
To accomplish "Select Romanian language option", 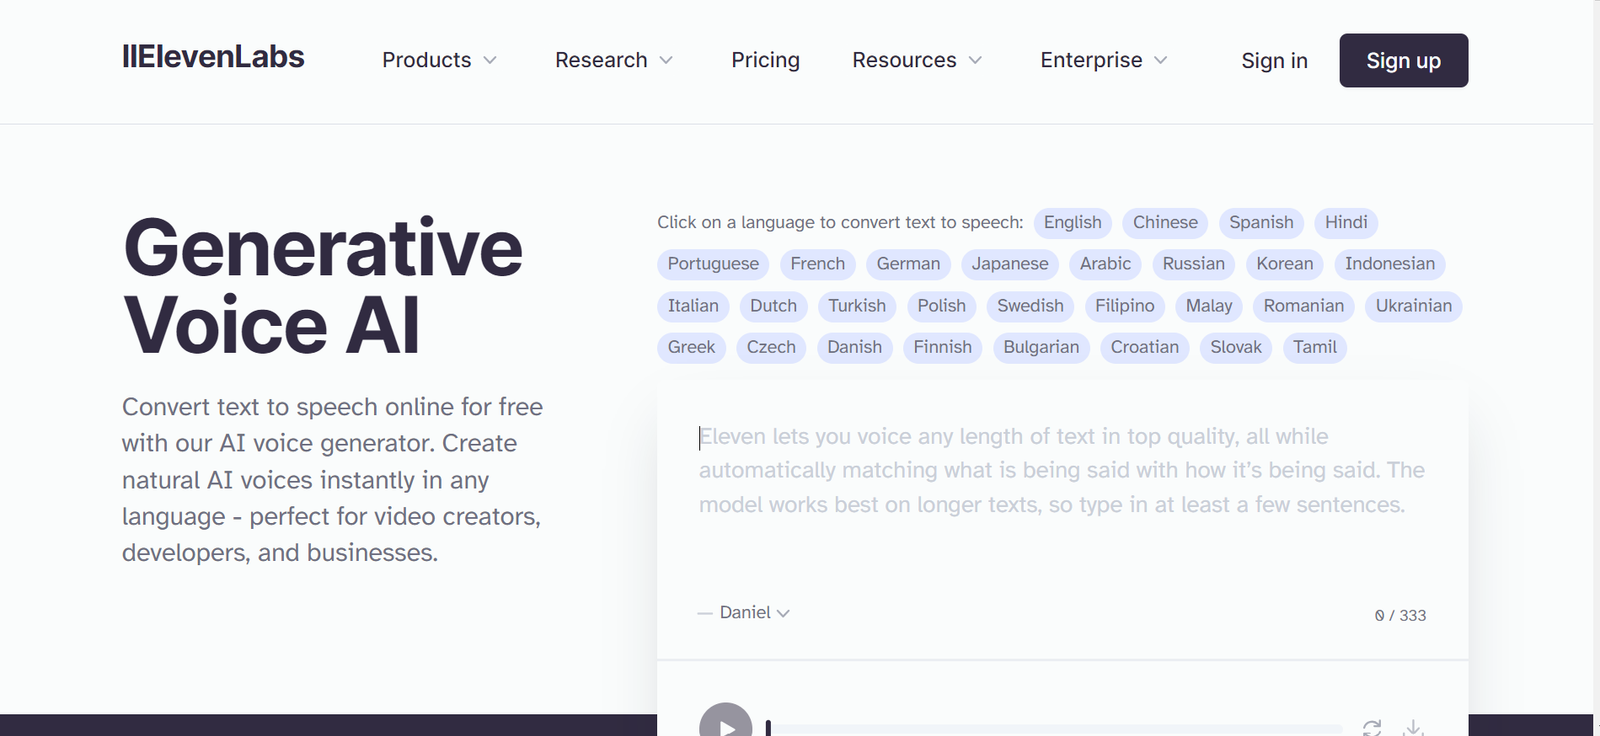I will [1303, 306].
